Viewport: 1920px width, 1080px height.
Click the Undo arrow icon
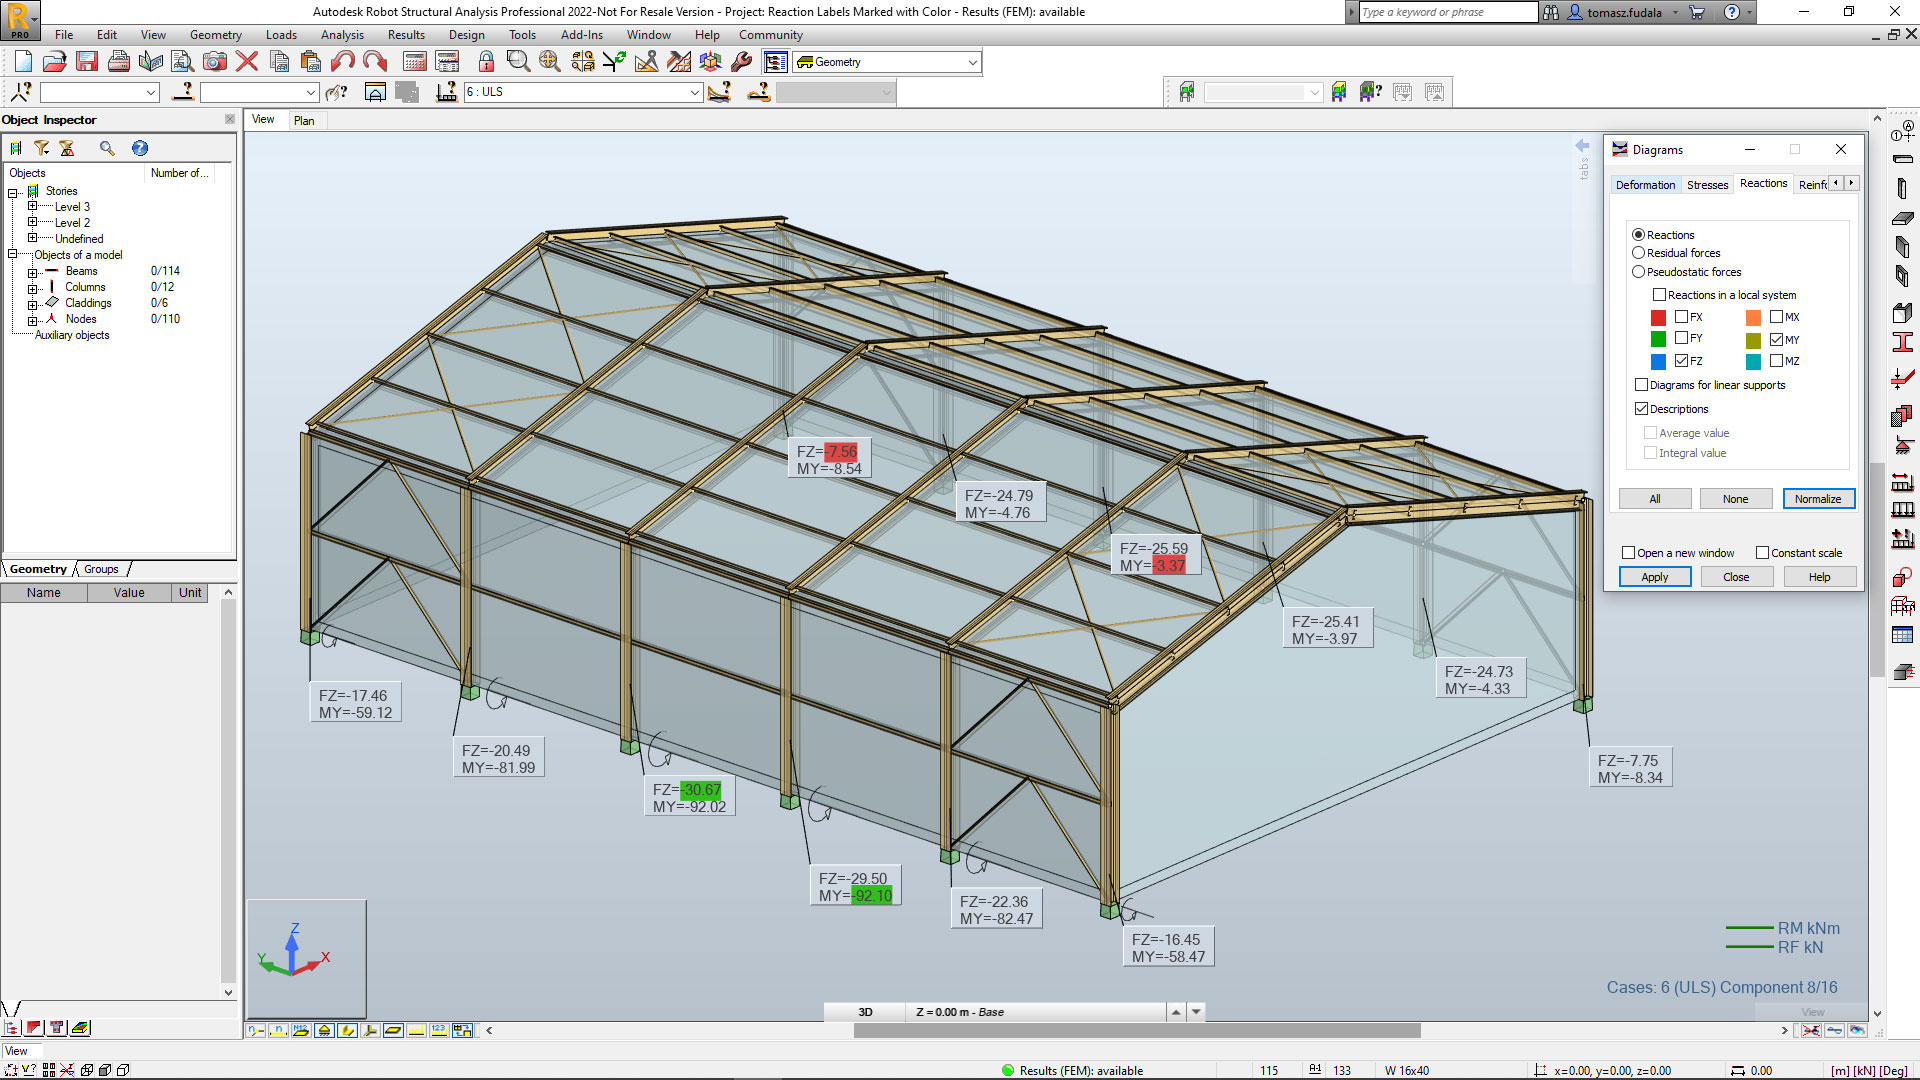[343, 62]
